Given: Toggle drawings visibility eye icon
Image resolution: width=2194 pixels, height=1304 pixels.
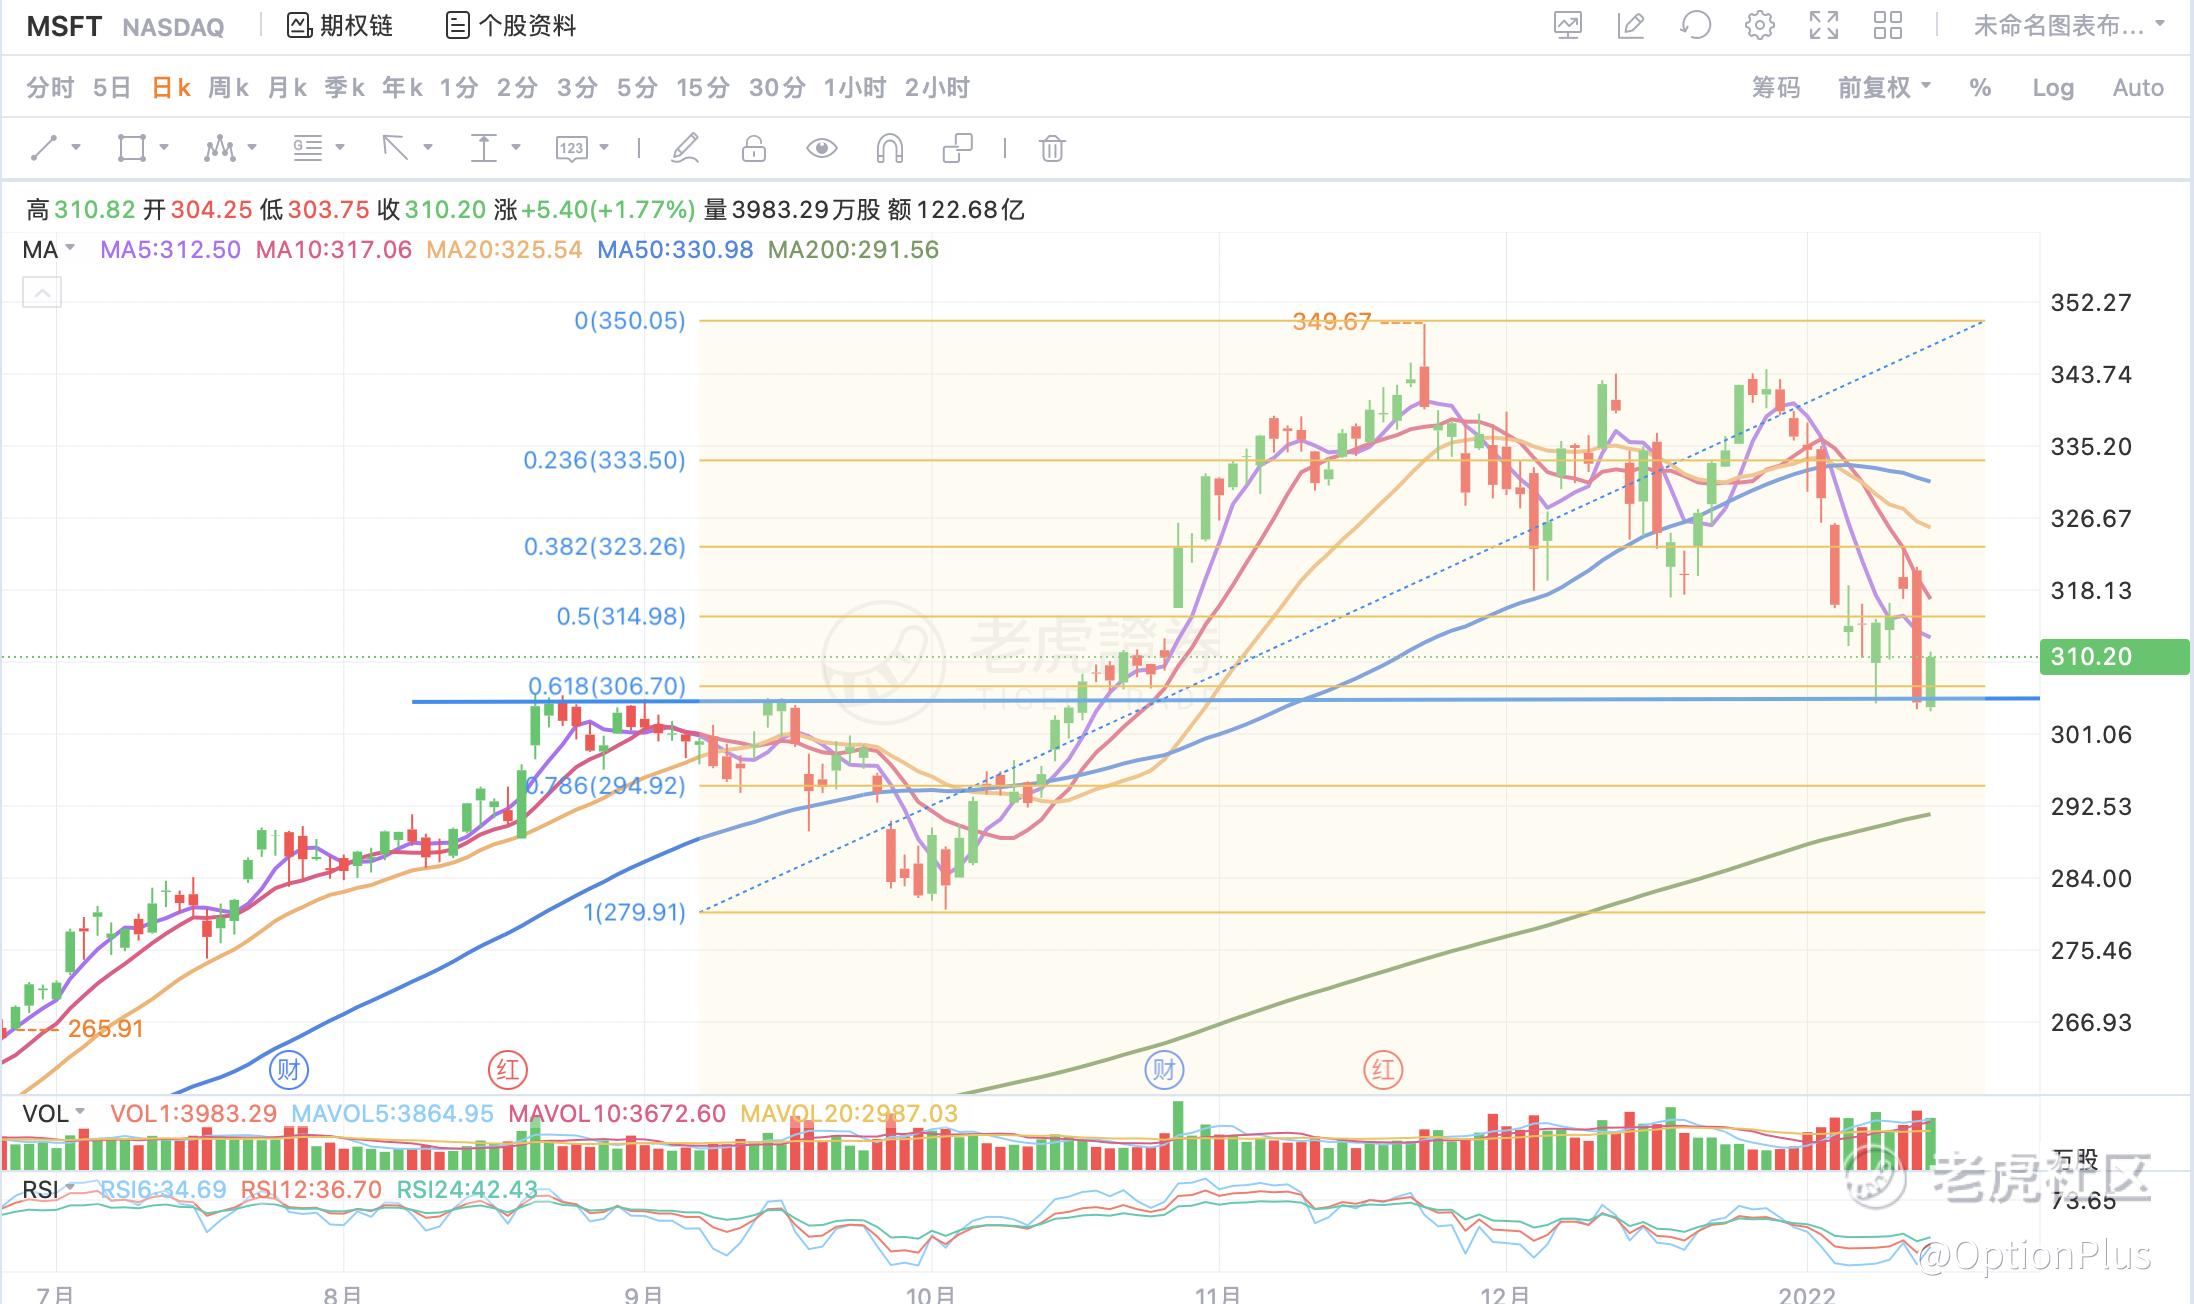Looking at the screenshot, I should (821, 149).
